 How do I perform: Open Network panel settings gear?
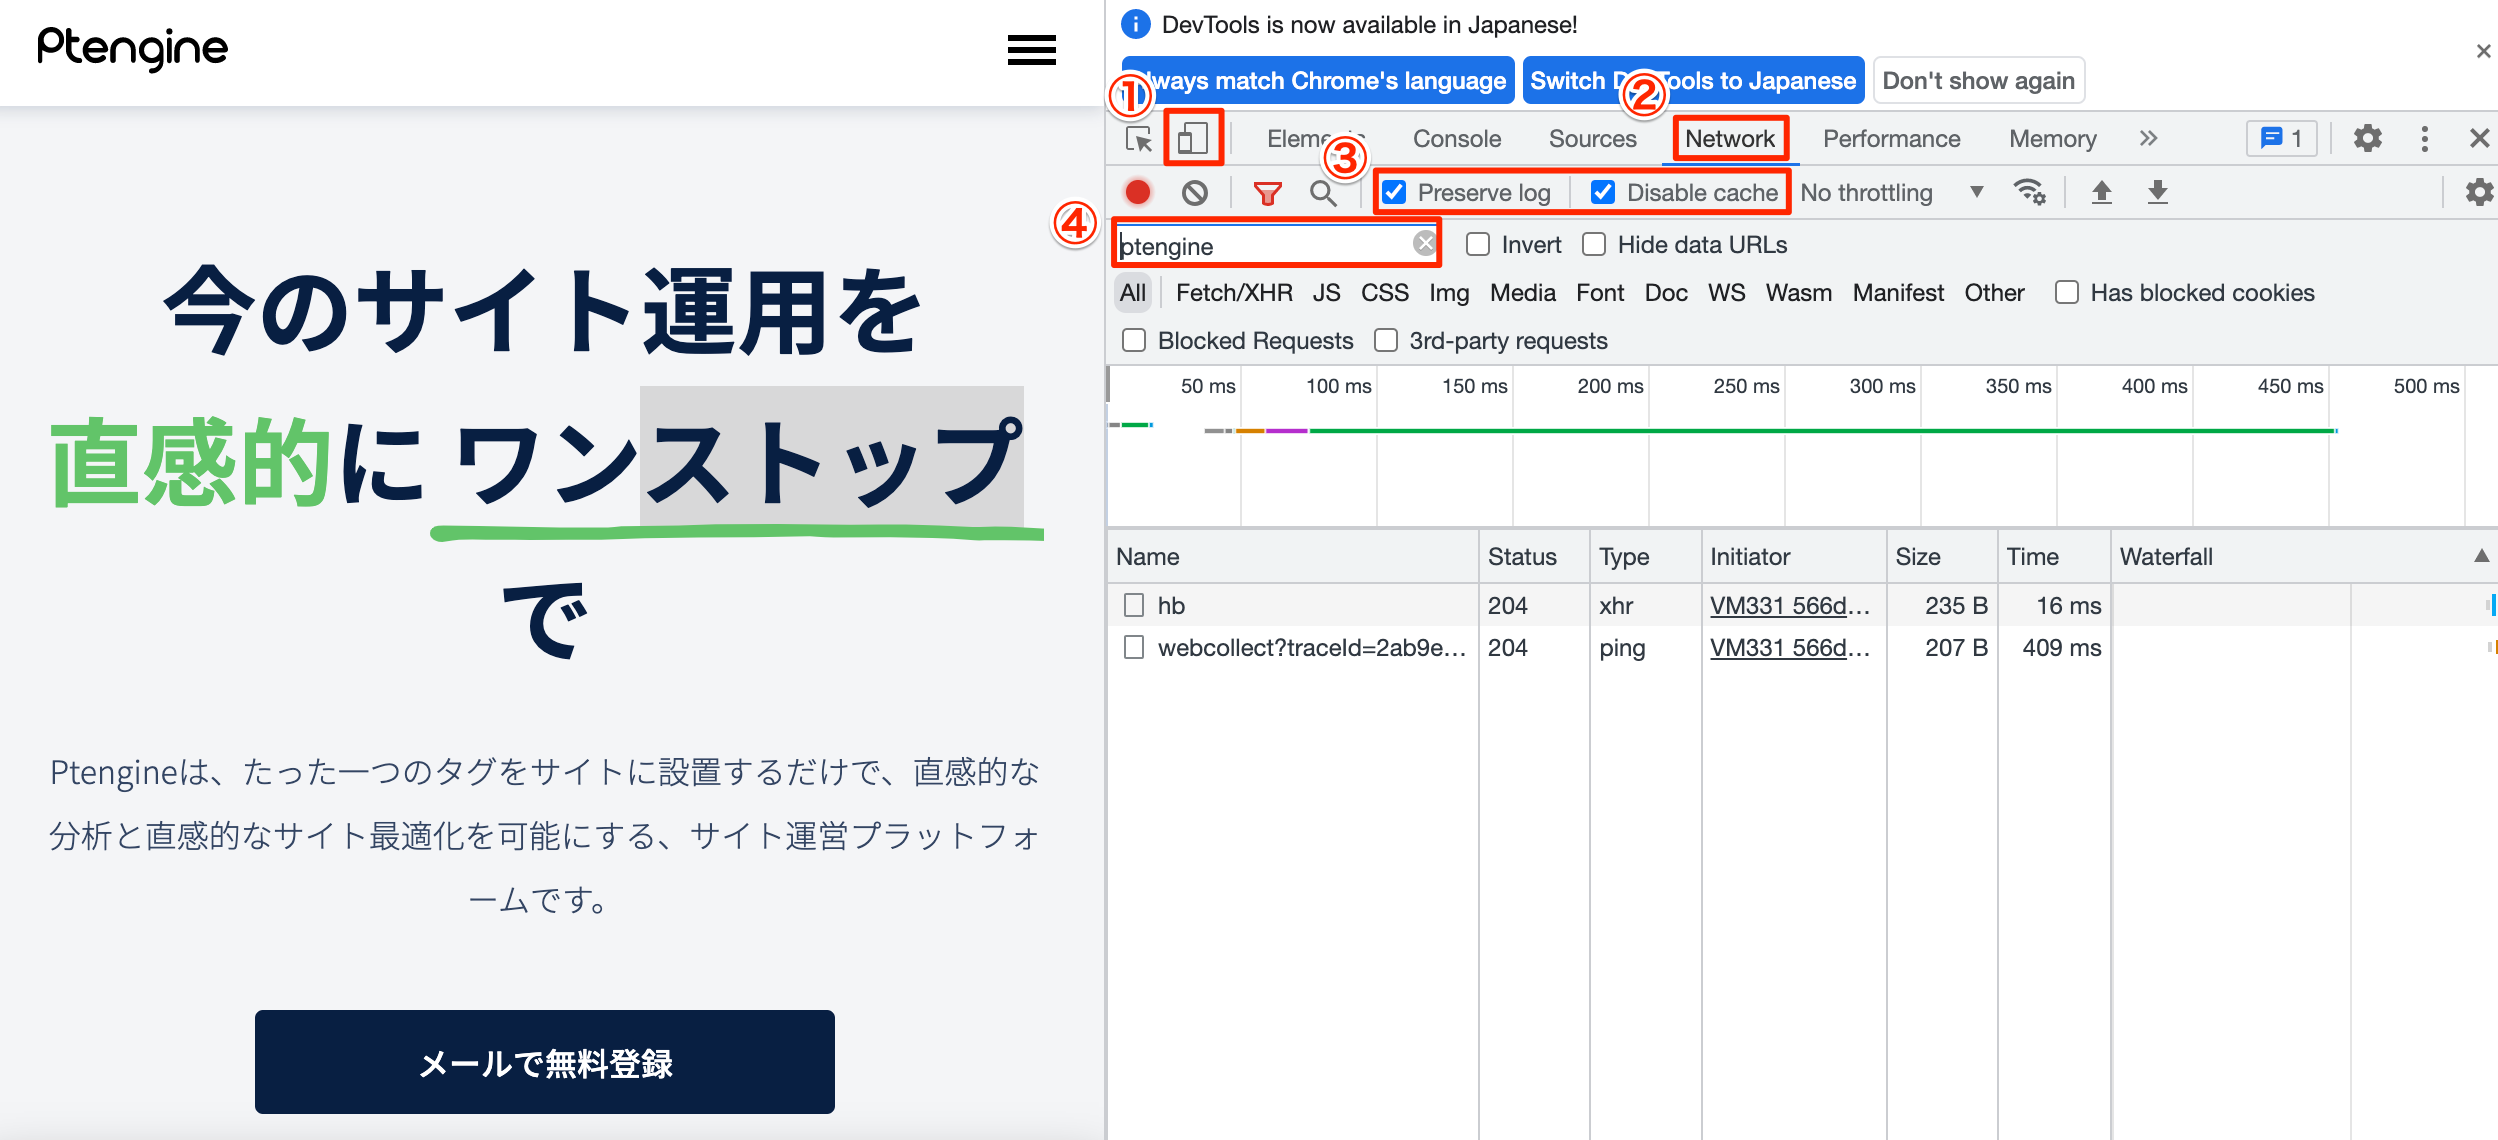pos(2479,192)
